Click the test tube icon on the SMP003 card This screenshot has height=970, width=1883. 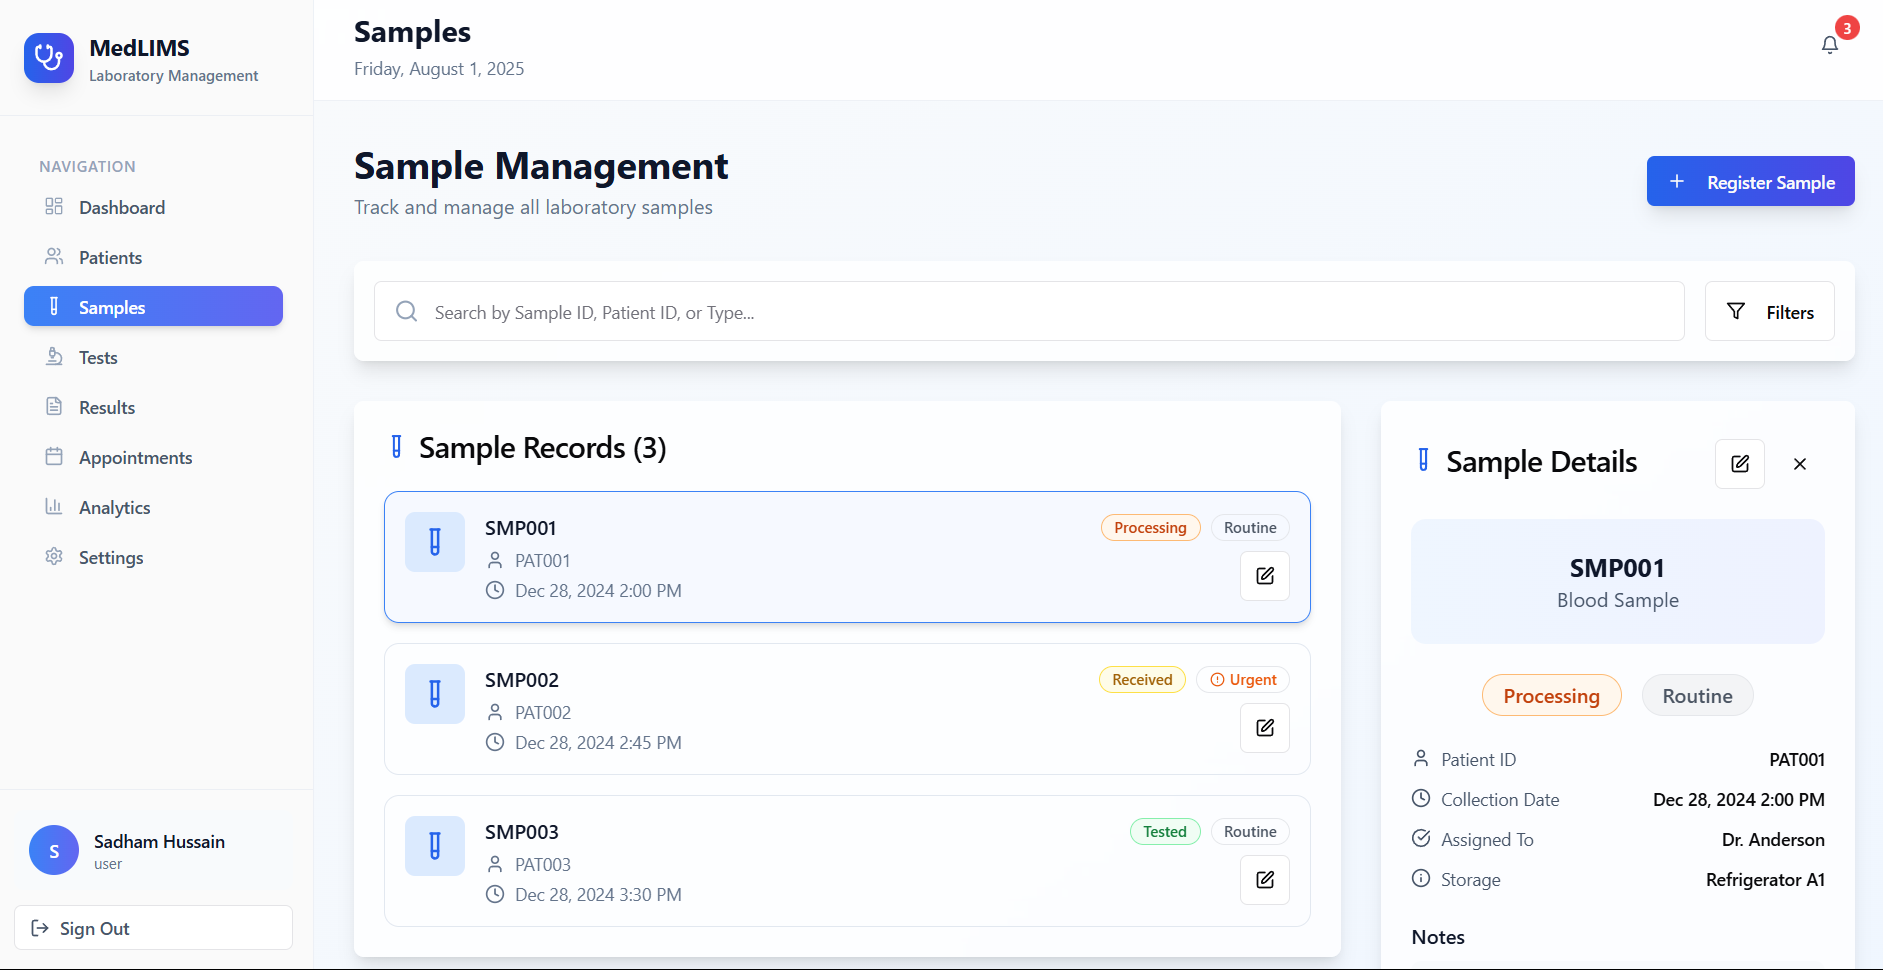click(435, 846)
